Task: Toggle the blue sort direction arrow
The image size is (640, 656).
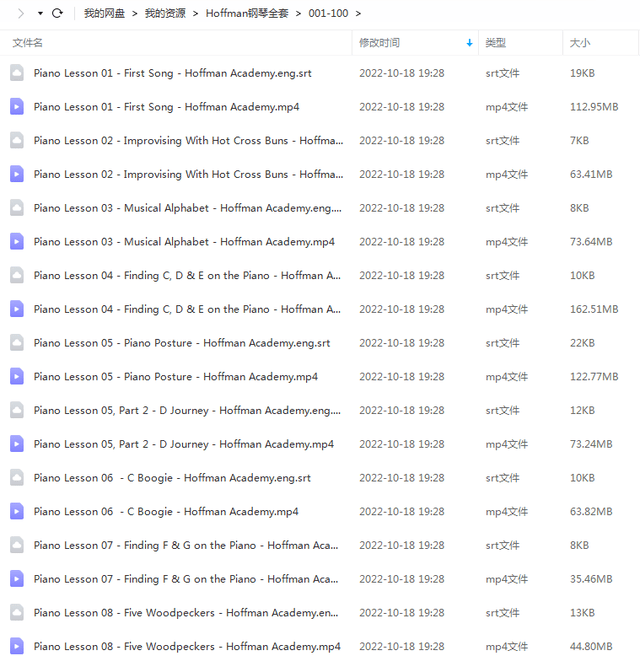Action: tap(469, 43)
